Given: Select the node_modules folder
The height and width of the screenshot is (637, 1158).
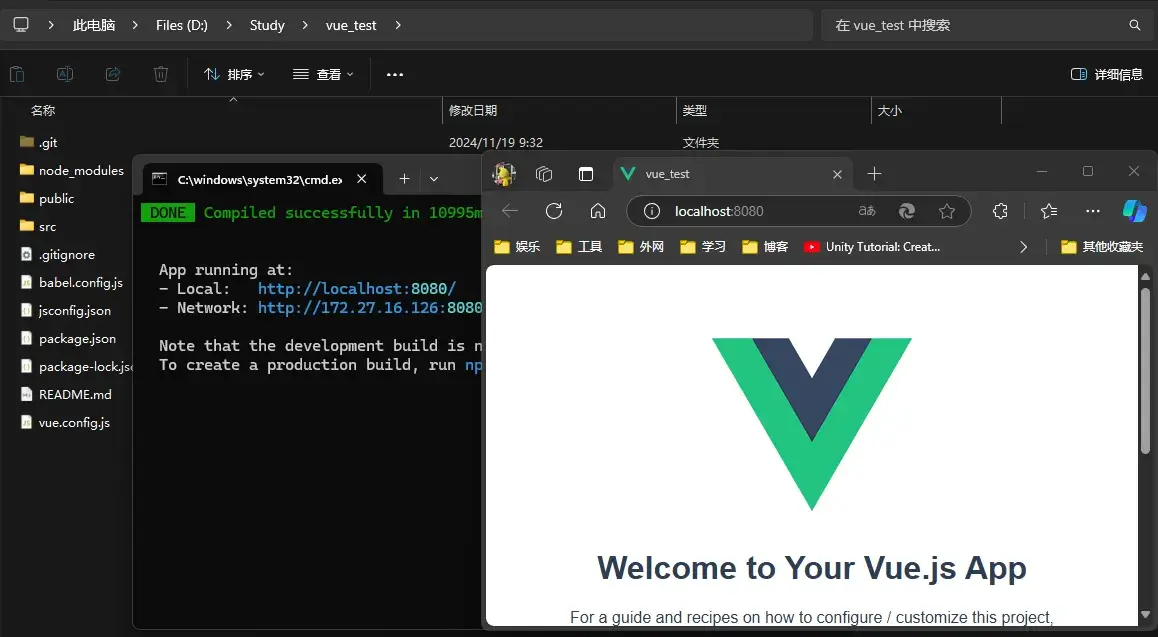Looking at the screenshot, I should 72,171.
